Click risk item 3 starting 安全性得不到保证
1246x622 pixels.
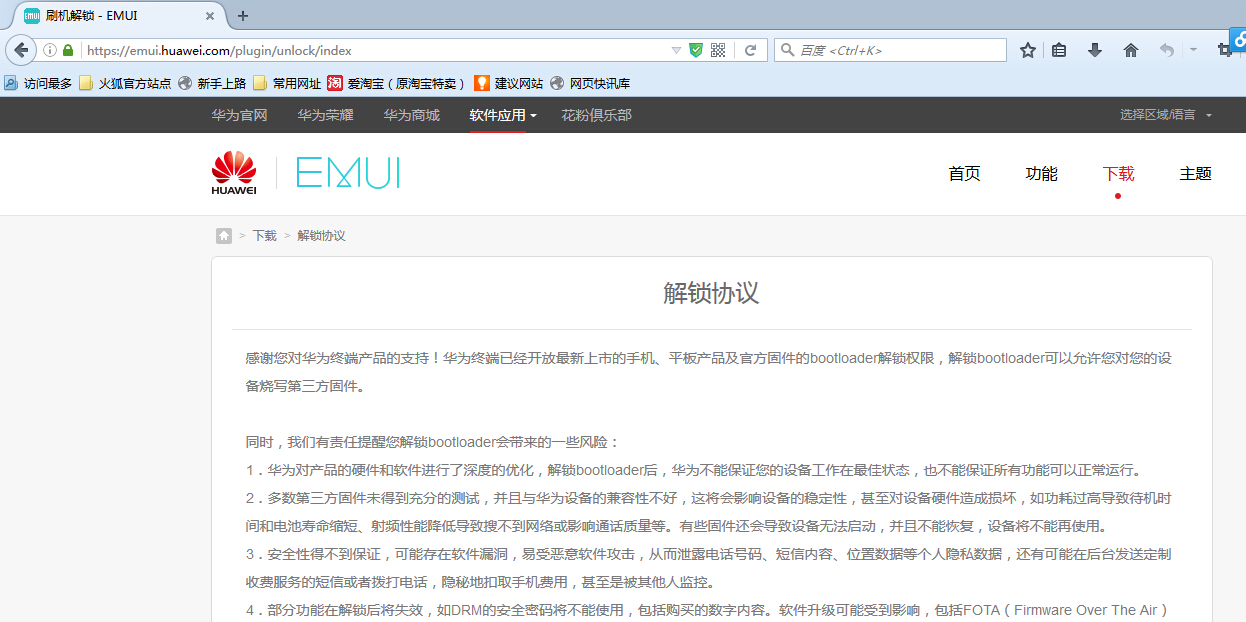coord(708,568)
